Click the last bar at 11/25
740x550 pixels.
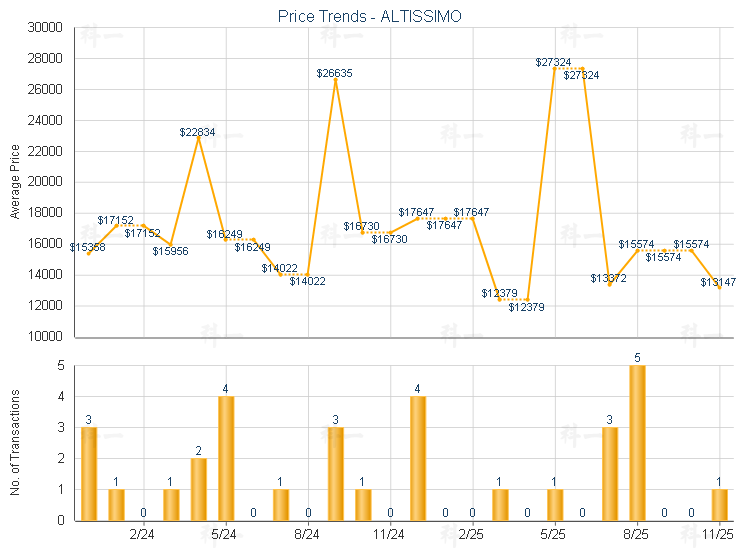pos(719,504)
